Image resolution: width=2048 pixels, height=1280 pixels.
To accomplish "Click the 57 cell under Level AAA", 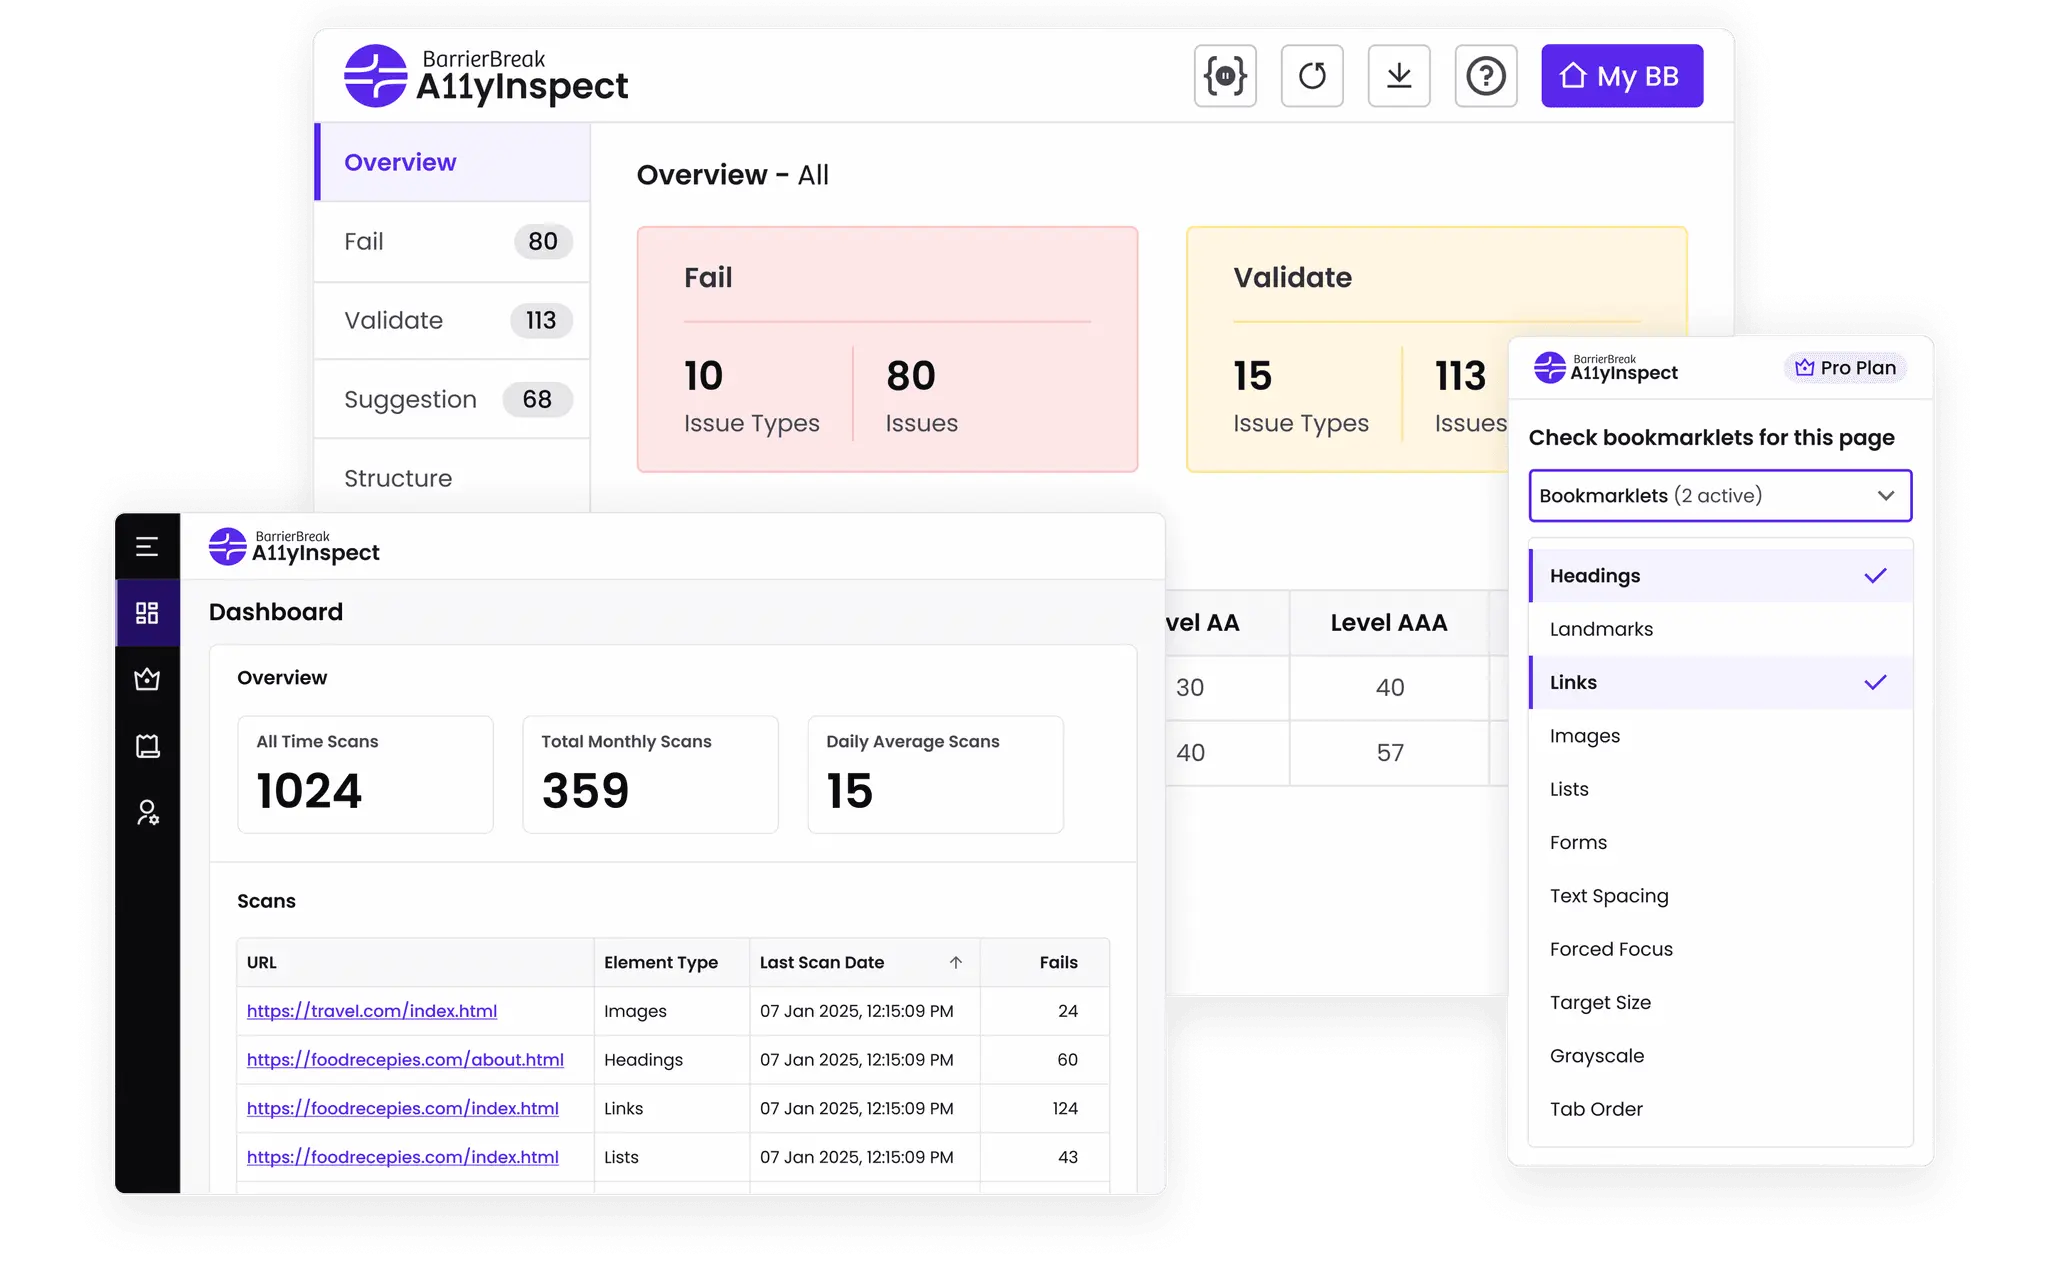I will tap(1390, 753).
